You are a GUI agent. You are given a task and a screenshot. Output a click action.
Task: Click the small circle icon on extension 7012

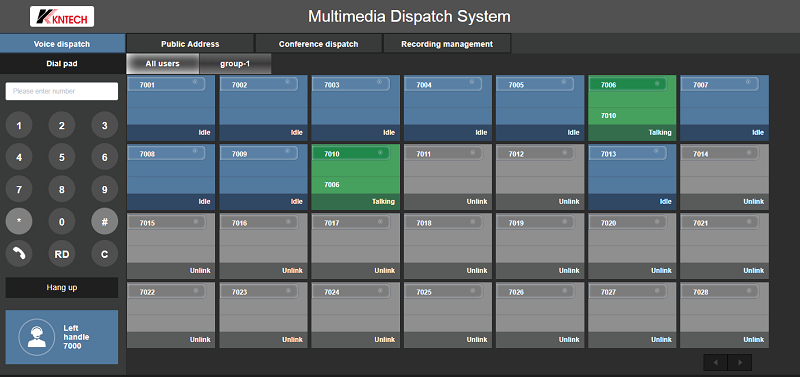coord(564,152)
